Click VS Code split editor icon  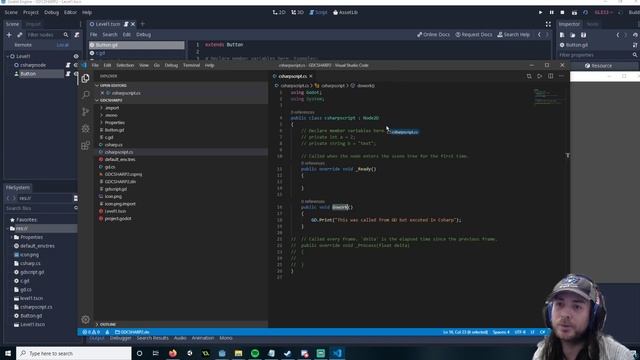point(551,76)
